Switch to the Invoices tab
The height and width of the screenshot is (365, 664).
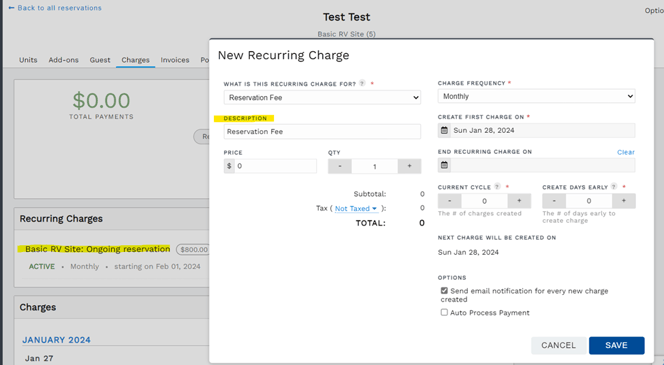point(174,60)
